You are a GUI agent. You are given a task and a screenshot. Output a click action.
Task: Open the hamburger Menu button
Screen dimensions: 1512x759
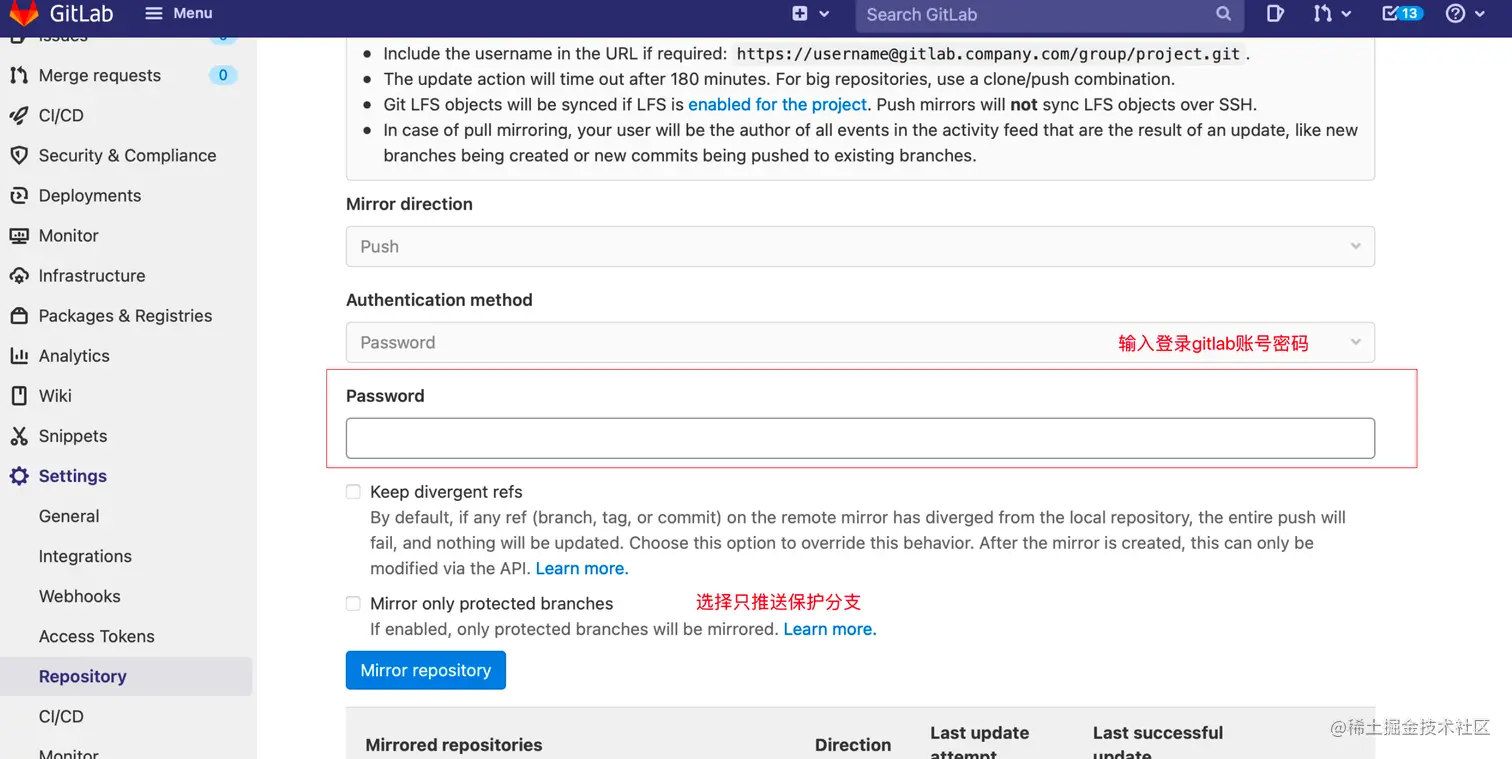coord(179,13)
